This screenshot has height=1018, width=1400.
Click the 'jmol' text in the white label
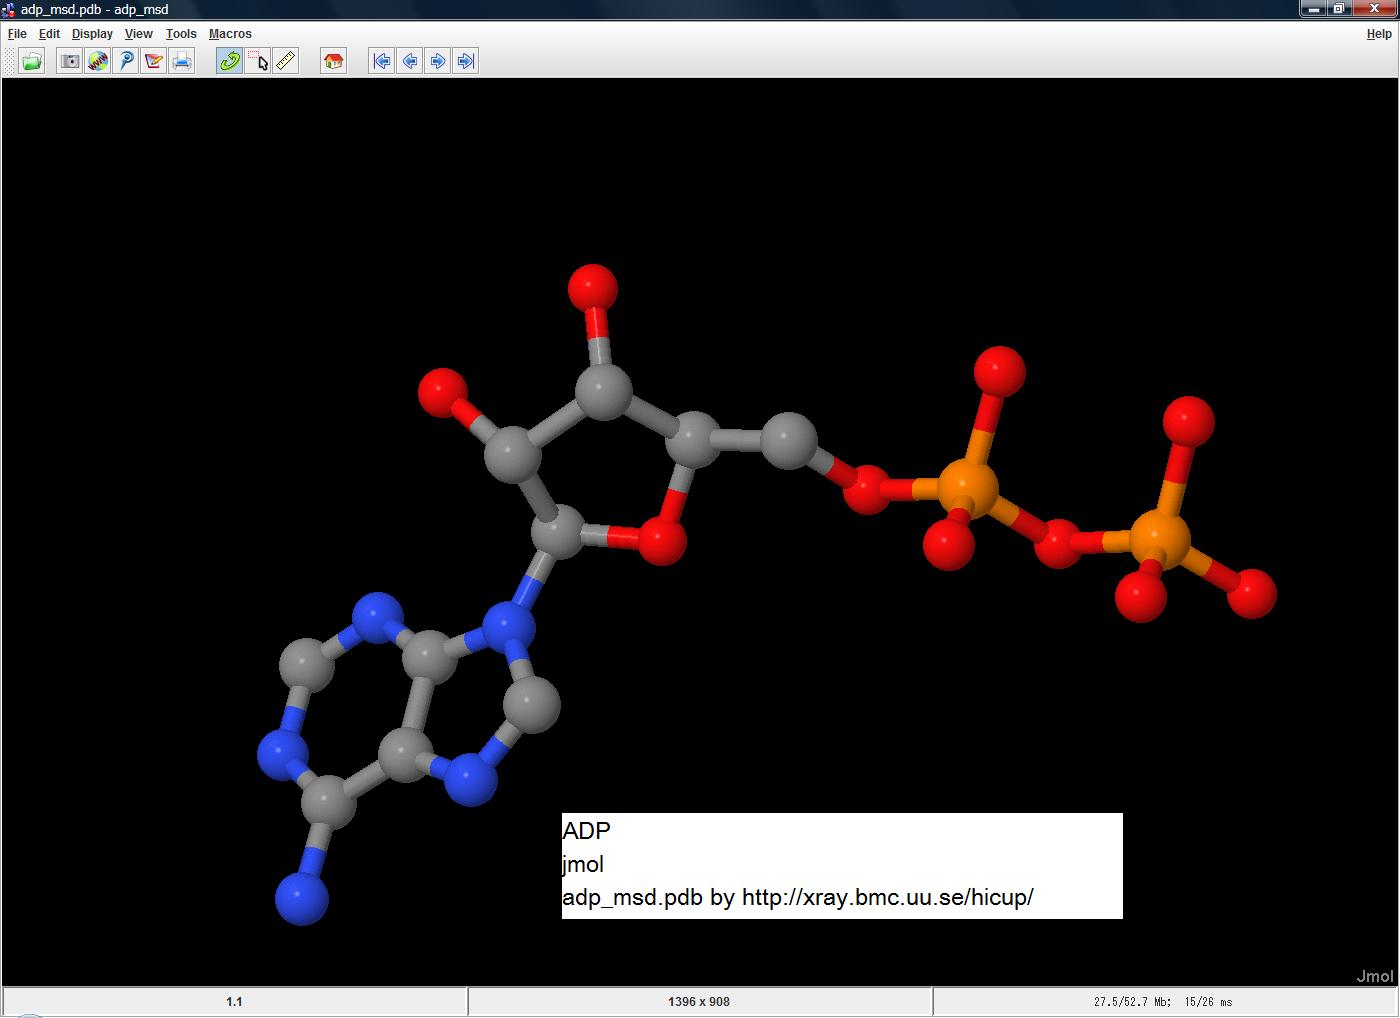click(x=583, y=864)
